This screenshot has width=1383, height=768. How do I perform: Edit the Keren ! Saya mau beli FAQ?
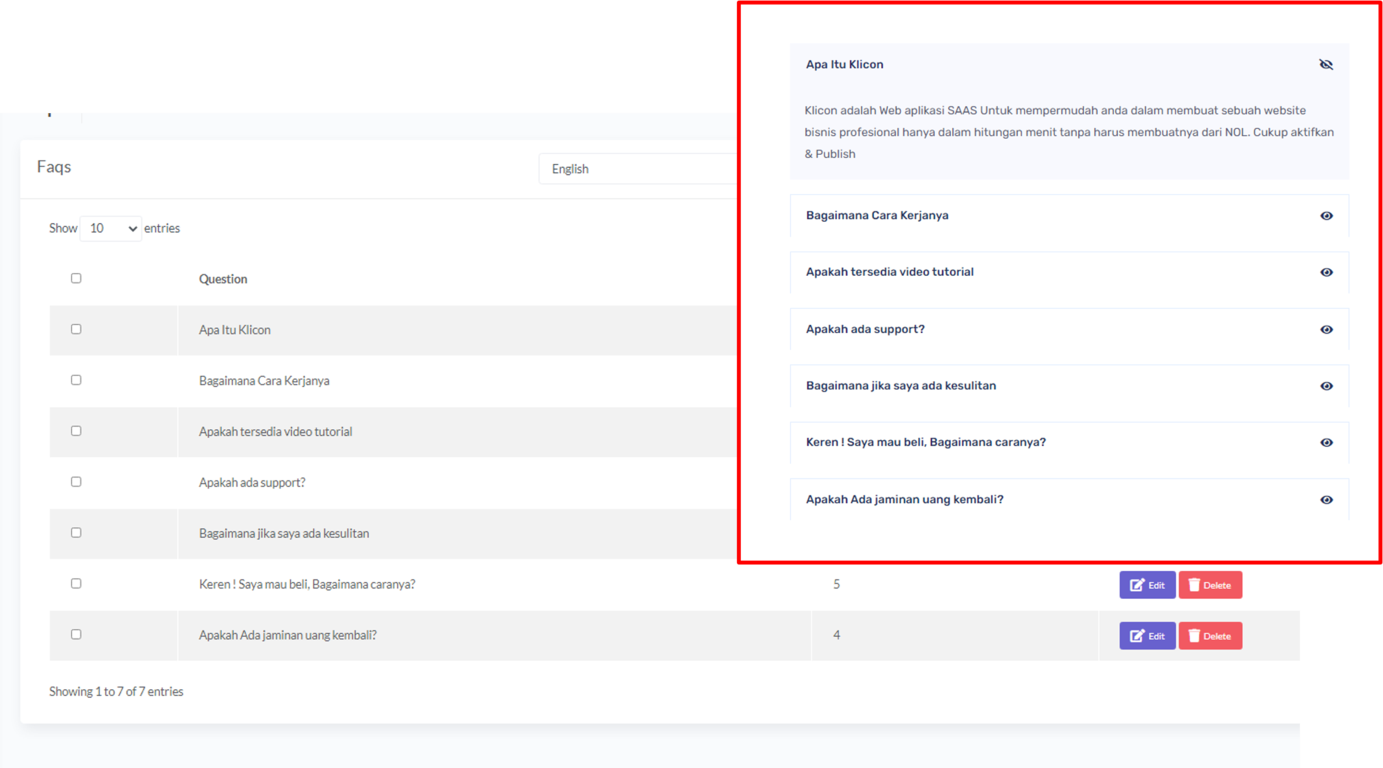point(1147,585)
